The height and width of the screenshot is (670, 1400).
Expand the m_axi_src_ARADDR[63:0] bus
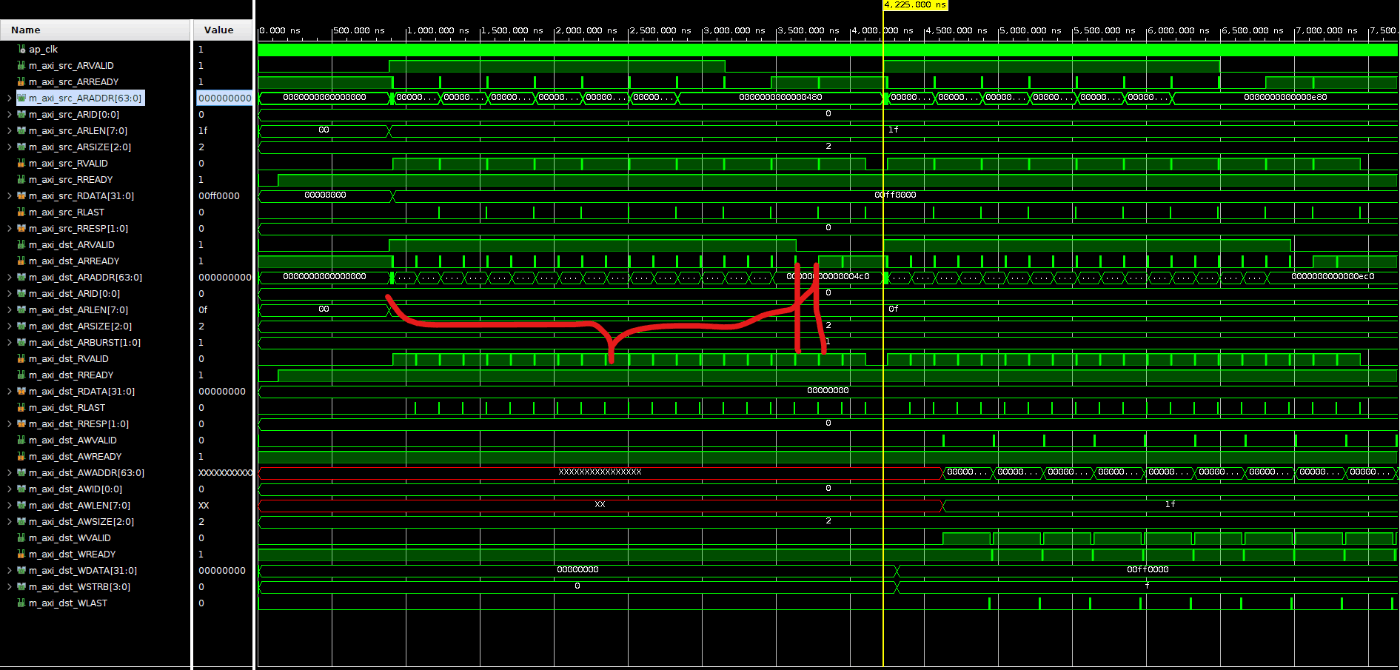tap(9, 98)
